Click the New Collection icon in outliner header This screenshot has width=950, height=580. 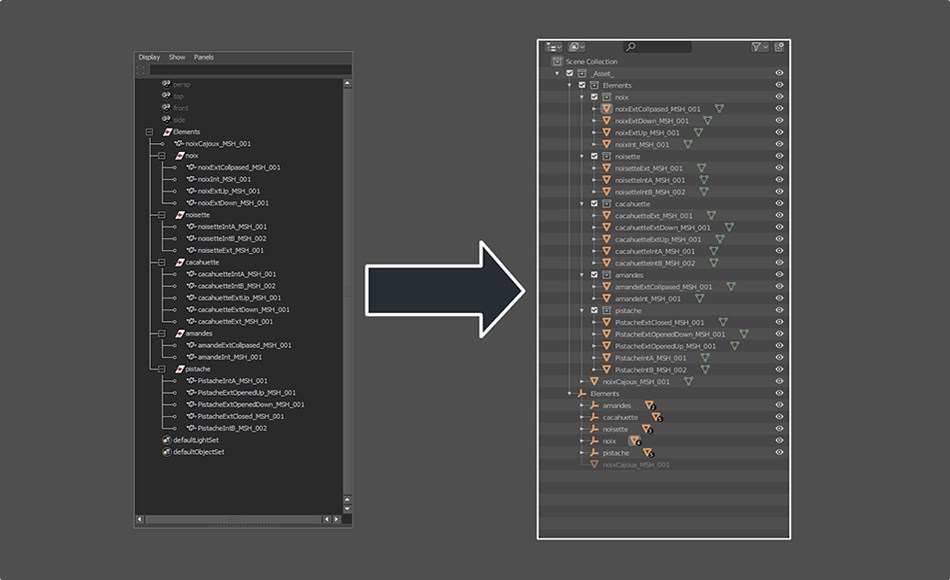point(780,47)
